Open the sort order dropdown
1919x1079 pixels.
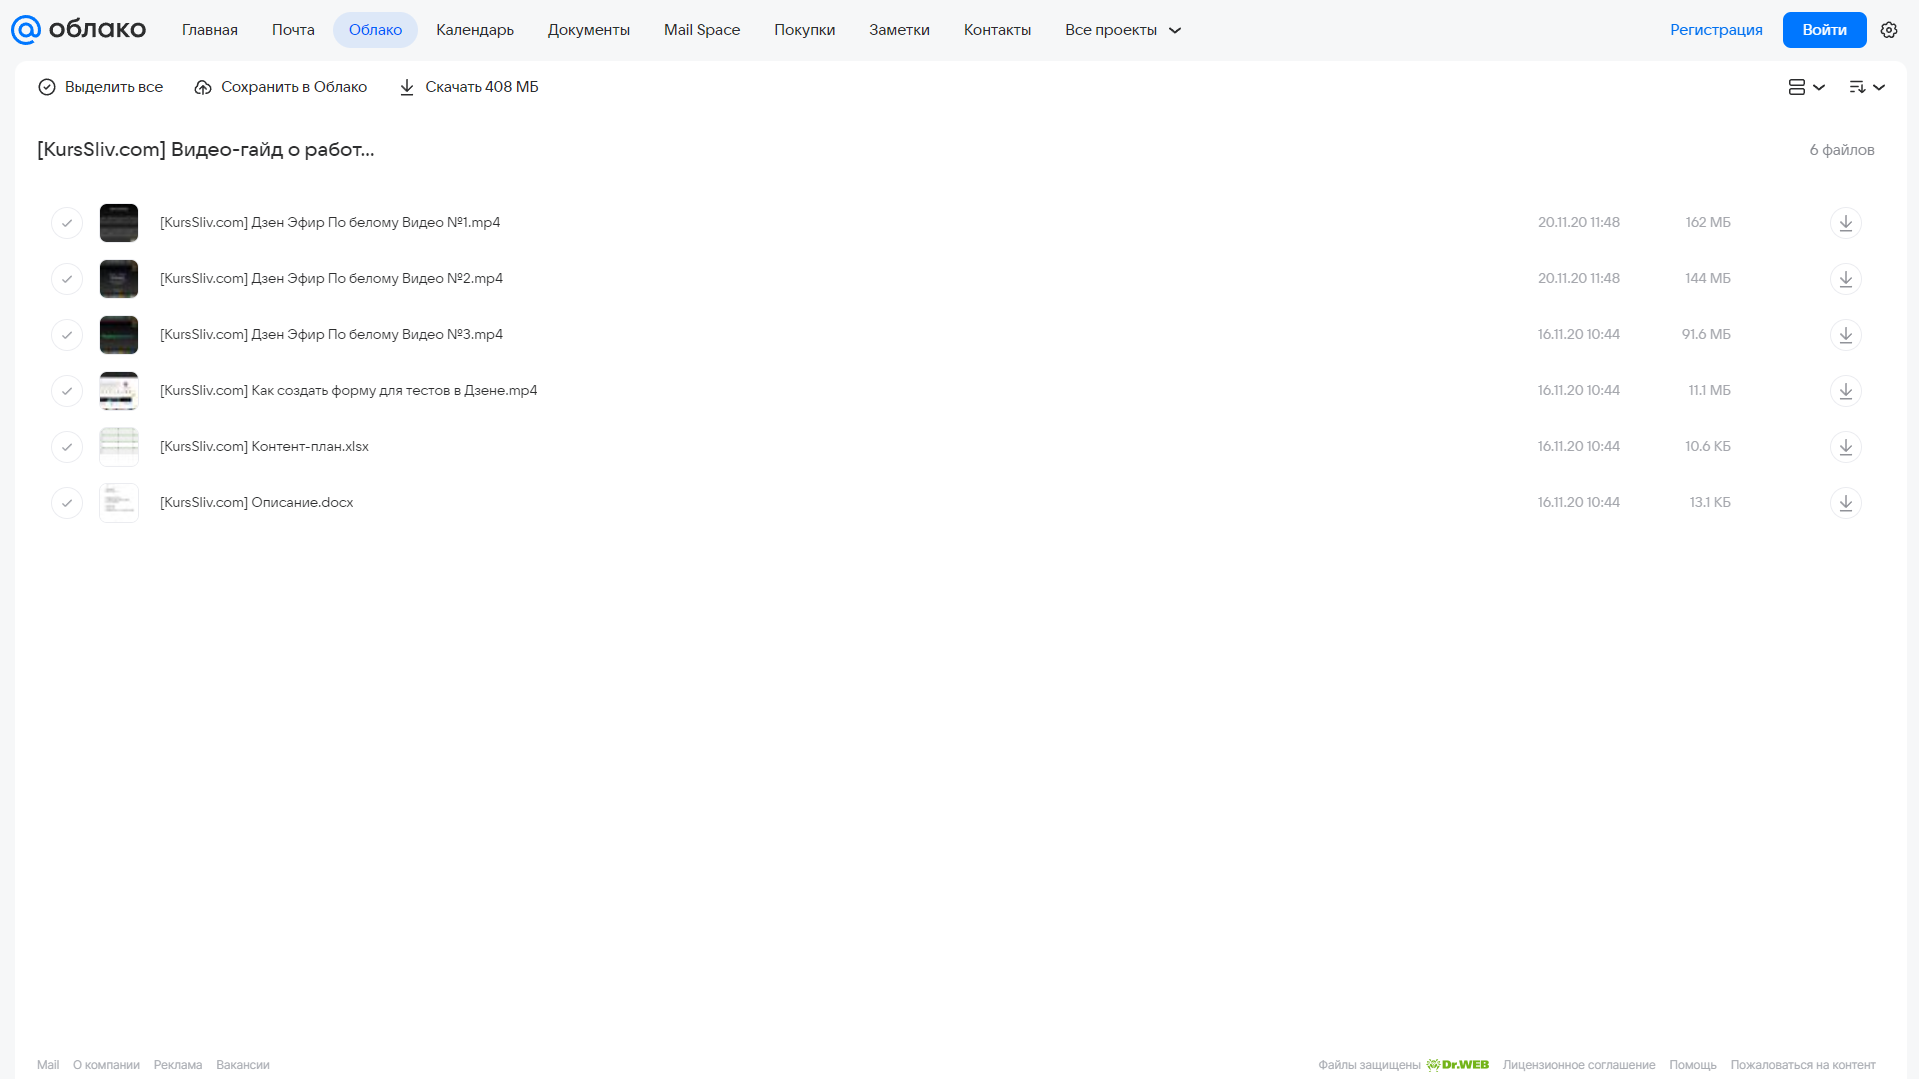pyautogui.click(x=1866, y=87)
